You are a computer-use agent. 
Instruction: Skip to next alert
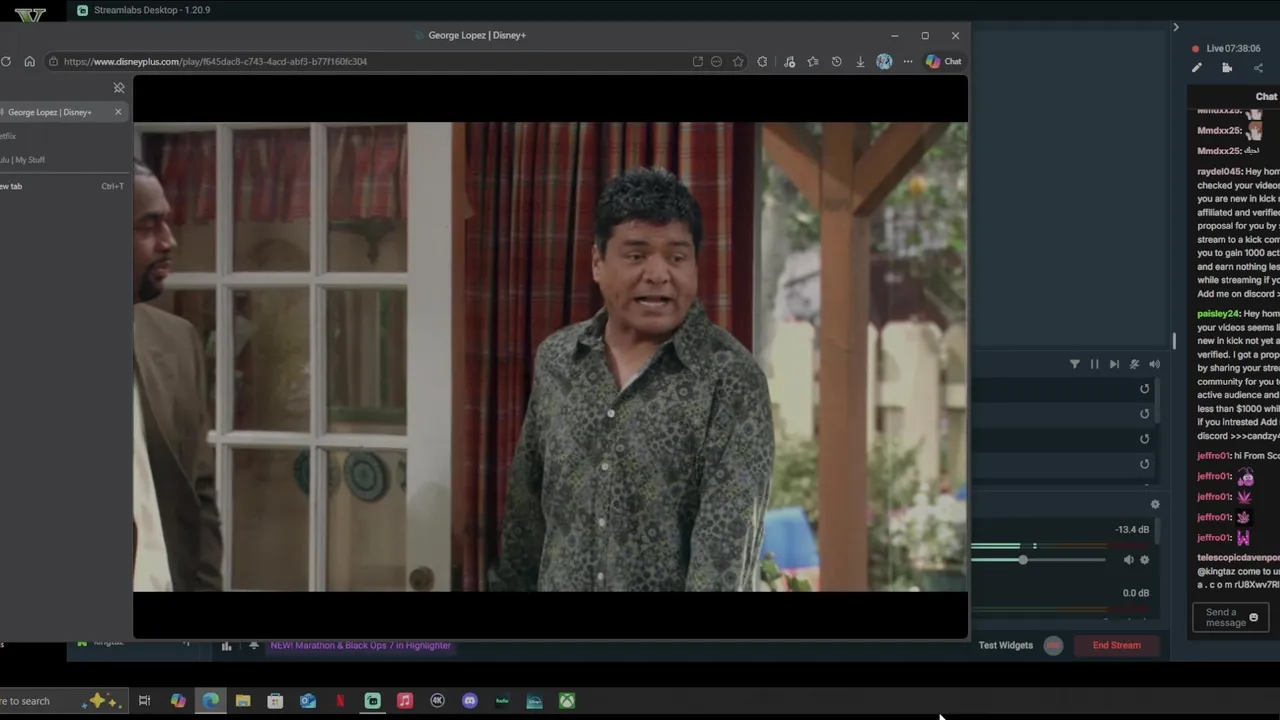[1114, 364]
